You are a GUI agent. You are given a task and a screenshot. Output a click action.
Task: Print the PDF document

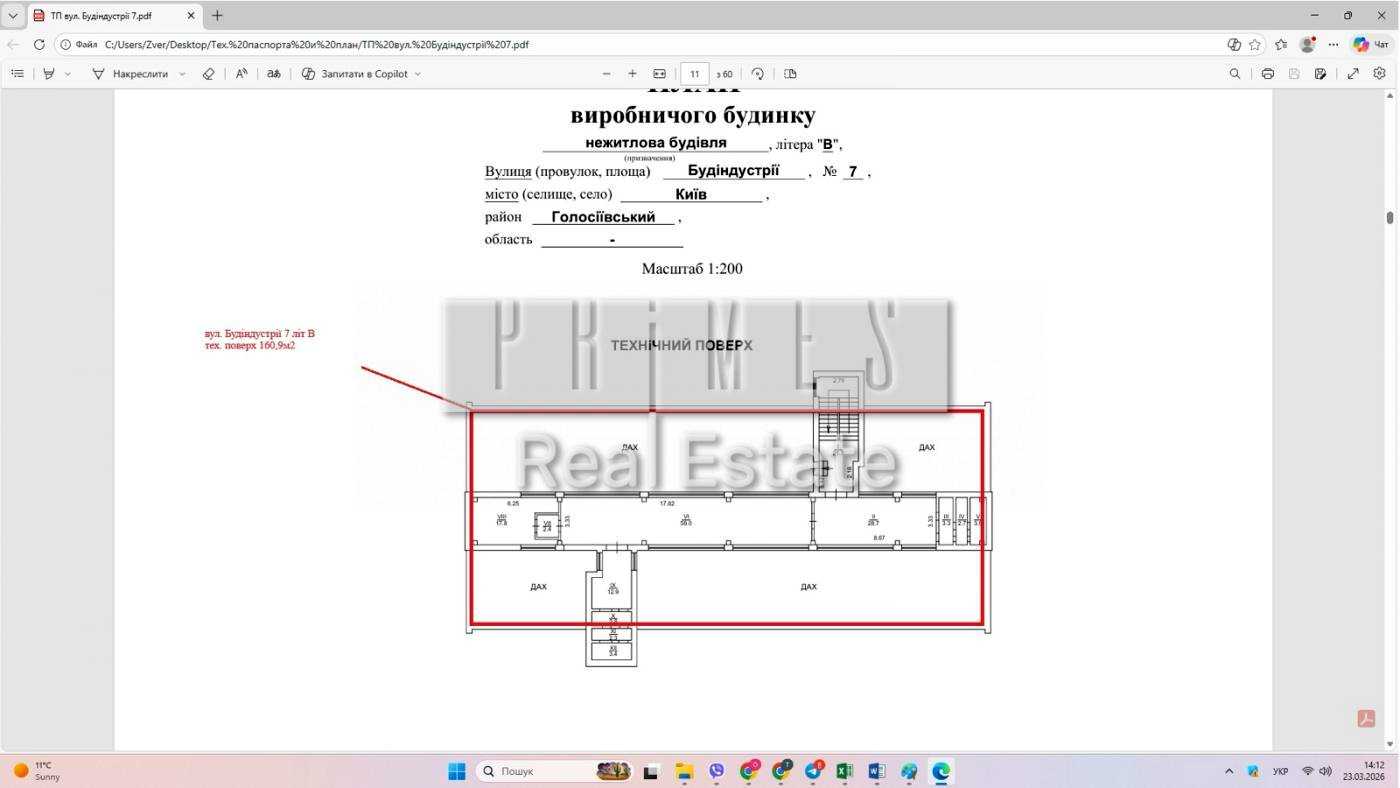1268,74
